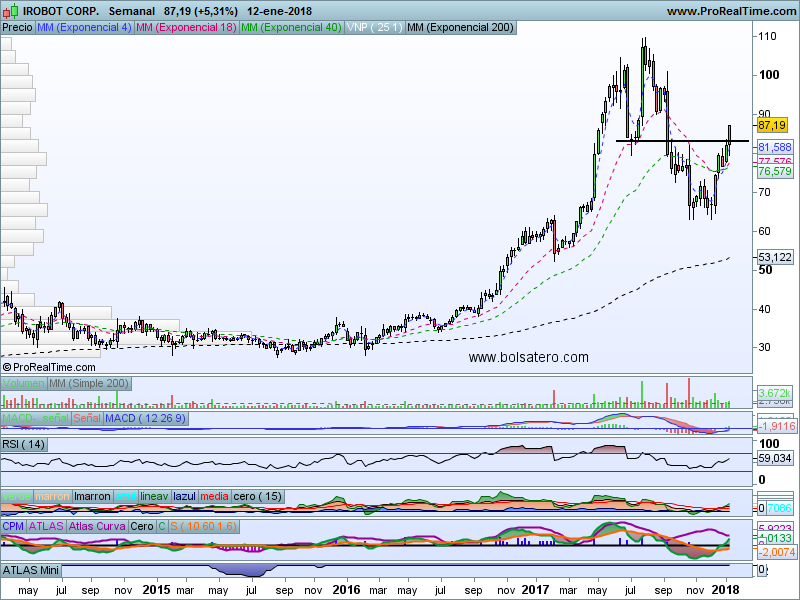
Task: Click the 12-ene-2018 date in the header
Action: pos(279,11)
